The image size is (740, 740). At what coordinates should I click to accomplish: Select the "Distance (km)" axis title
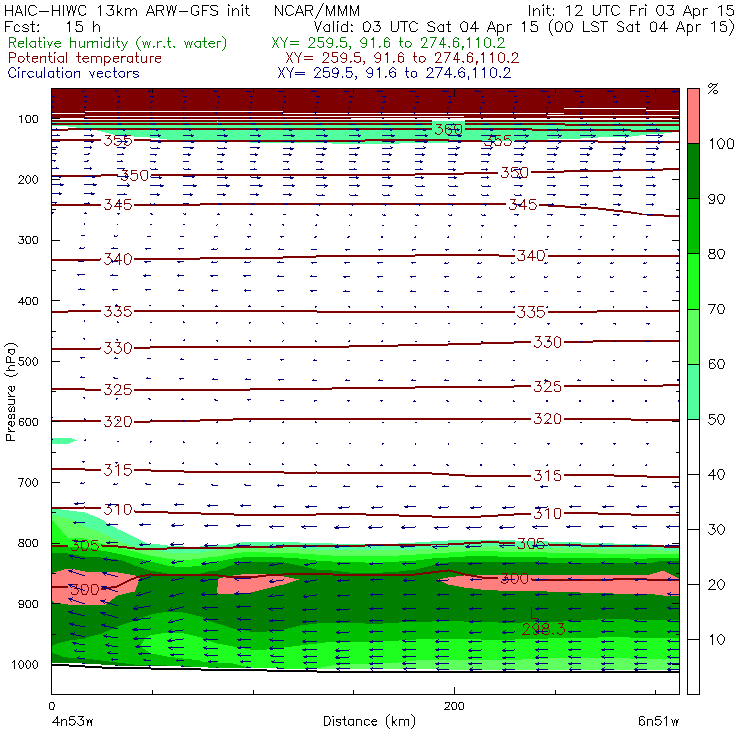click(369, 721)
